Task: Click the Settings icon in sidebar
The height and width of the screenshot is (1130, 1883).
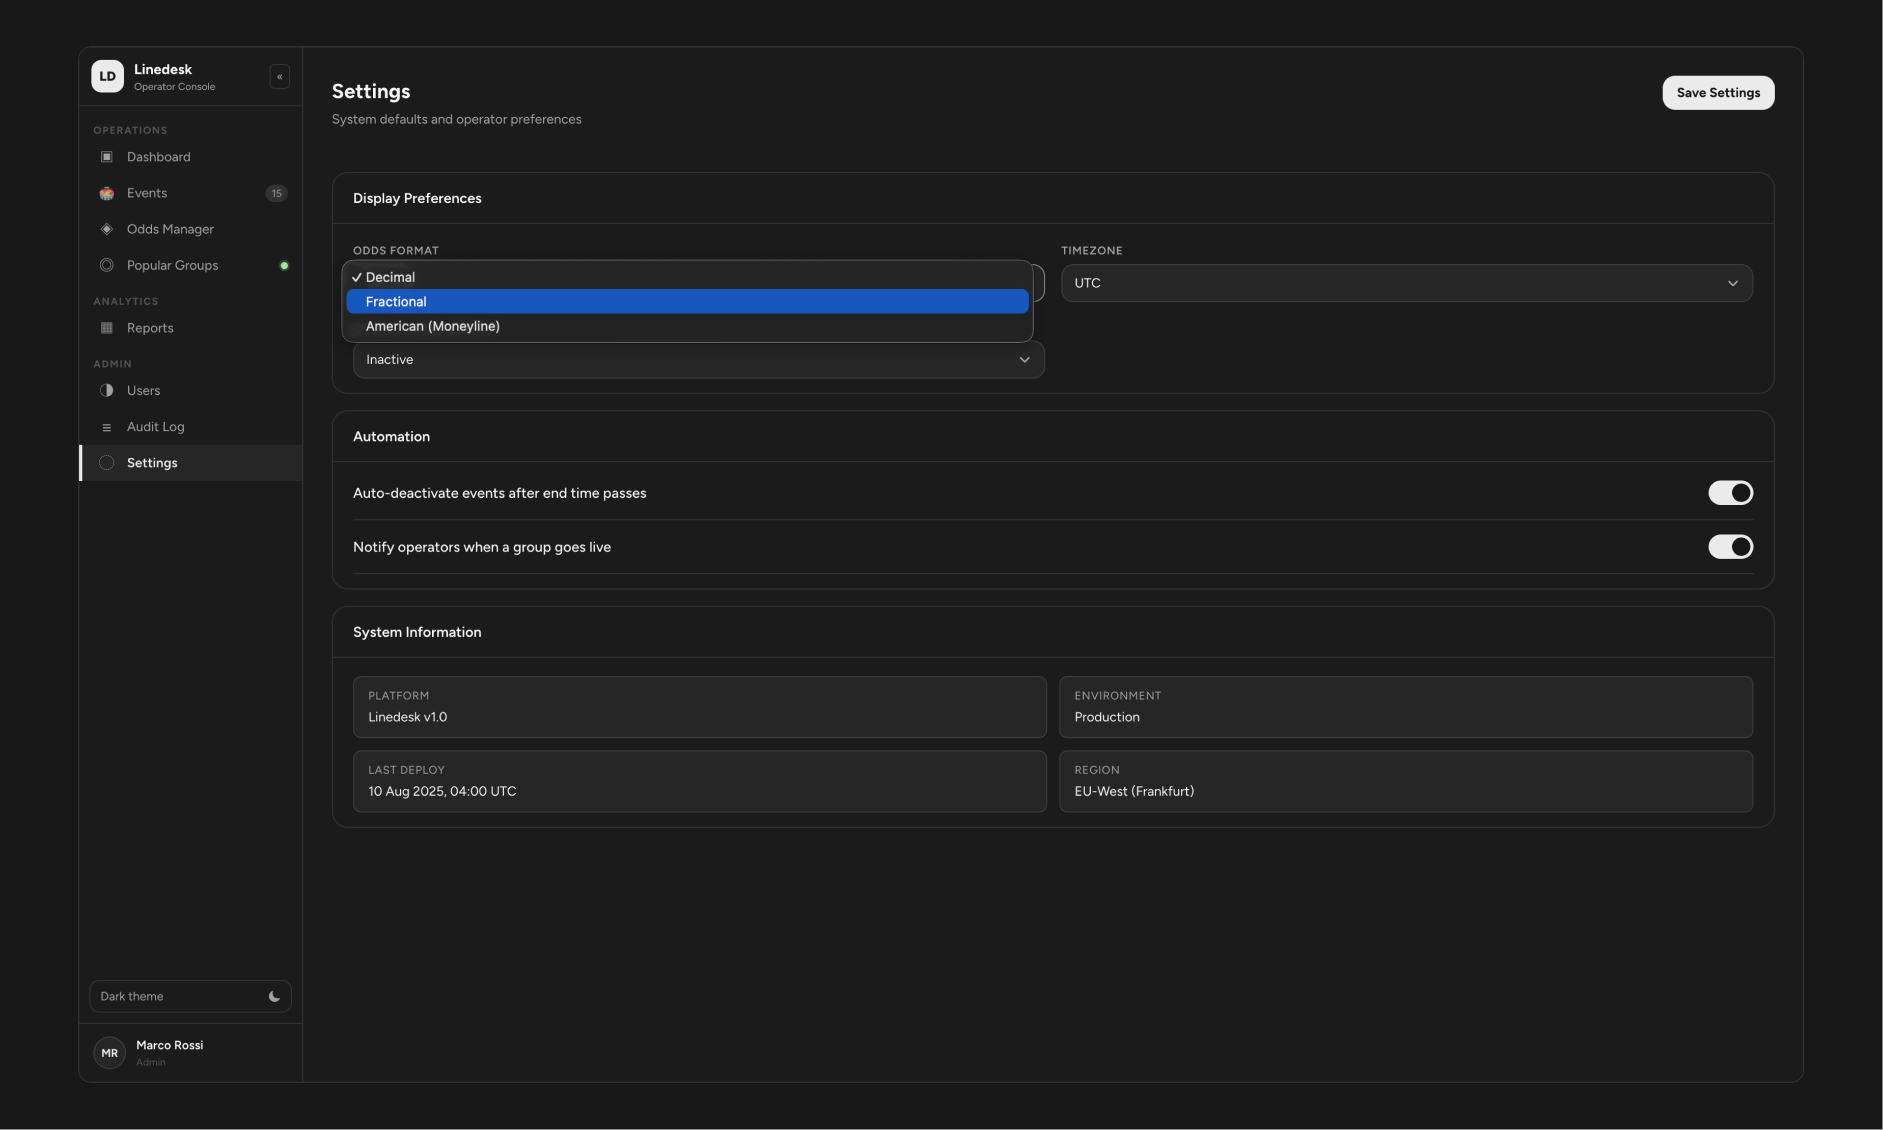Action: click(107, 463)
